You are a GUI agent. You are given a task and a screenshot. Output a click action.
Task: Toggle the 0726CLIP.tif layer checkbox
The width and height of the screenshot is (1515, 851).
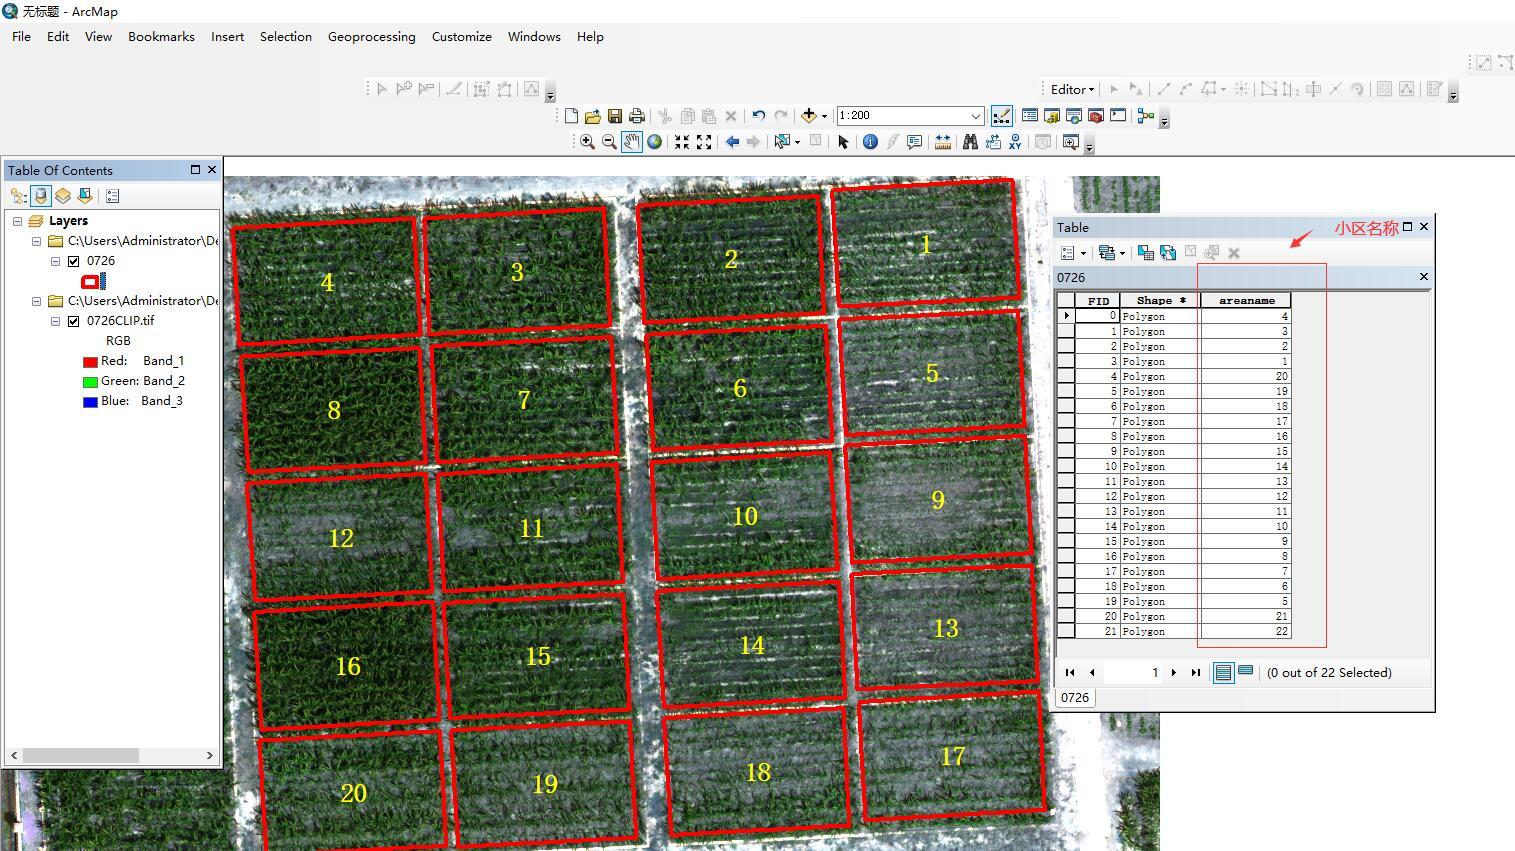[x=73, y=321]
